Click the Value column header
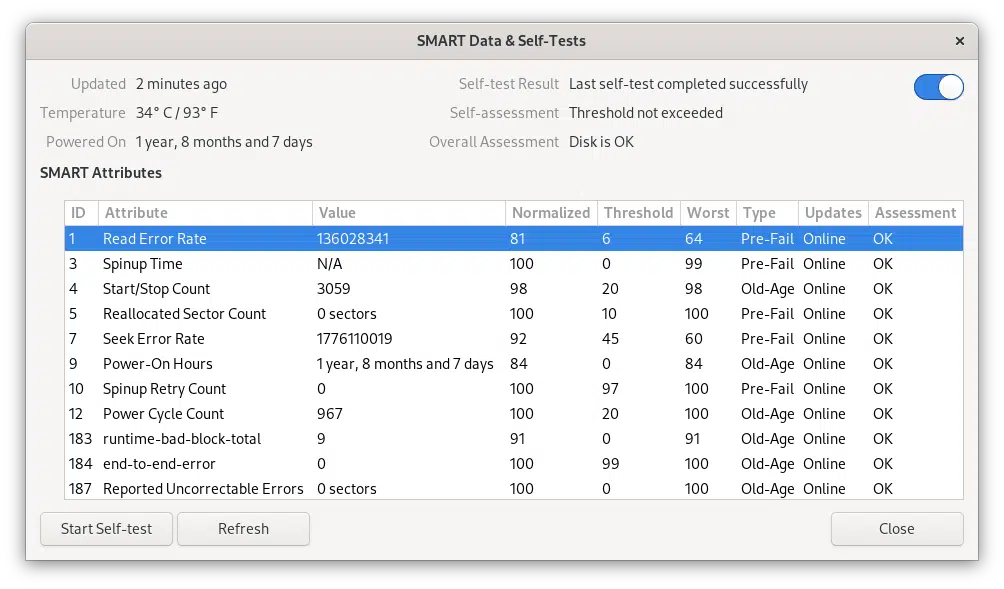This screenshot has height=589, width=1004. (408, 213)
